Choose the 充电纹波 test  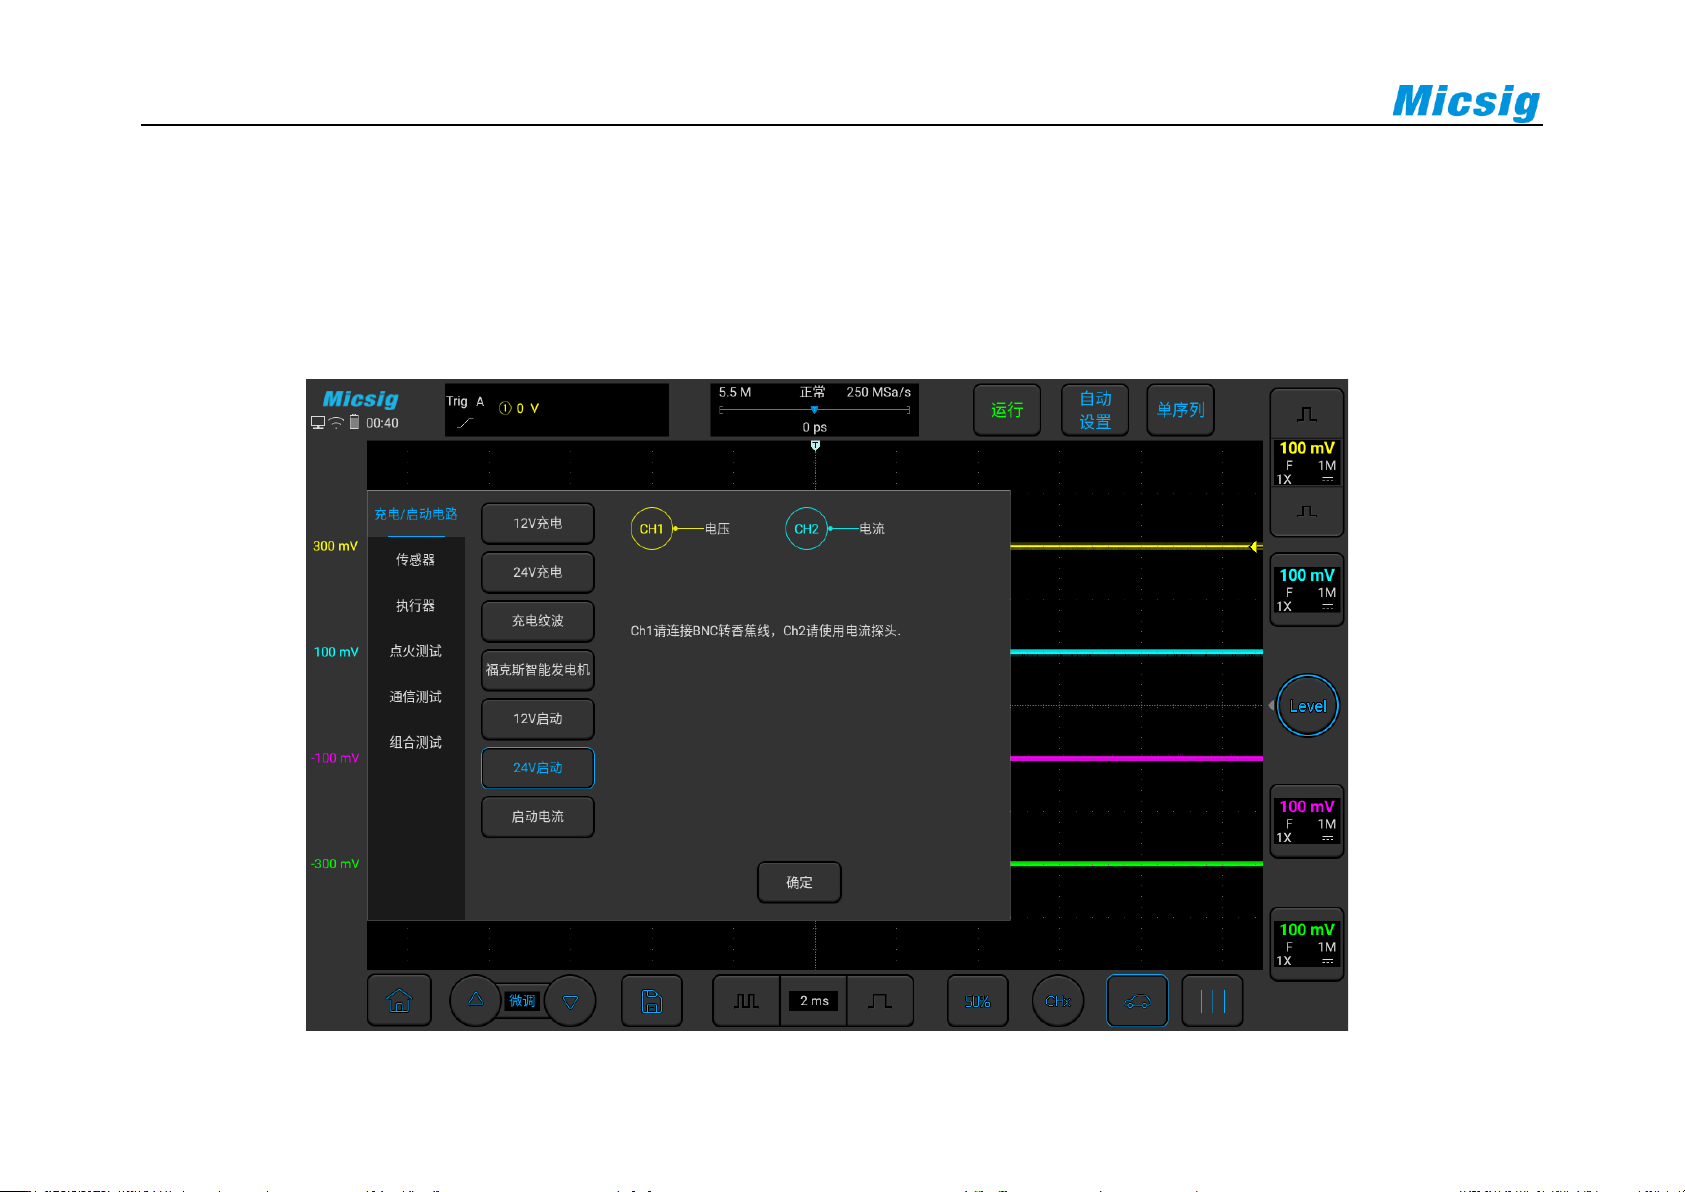[x=538, y=621]
